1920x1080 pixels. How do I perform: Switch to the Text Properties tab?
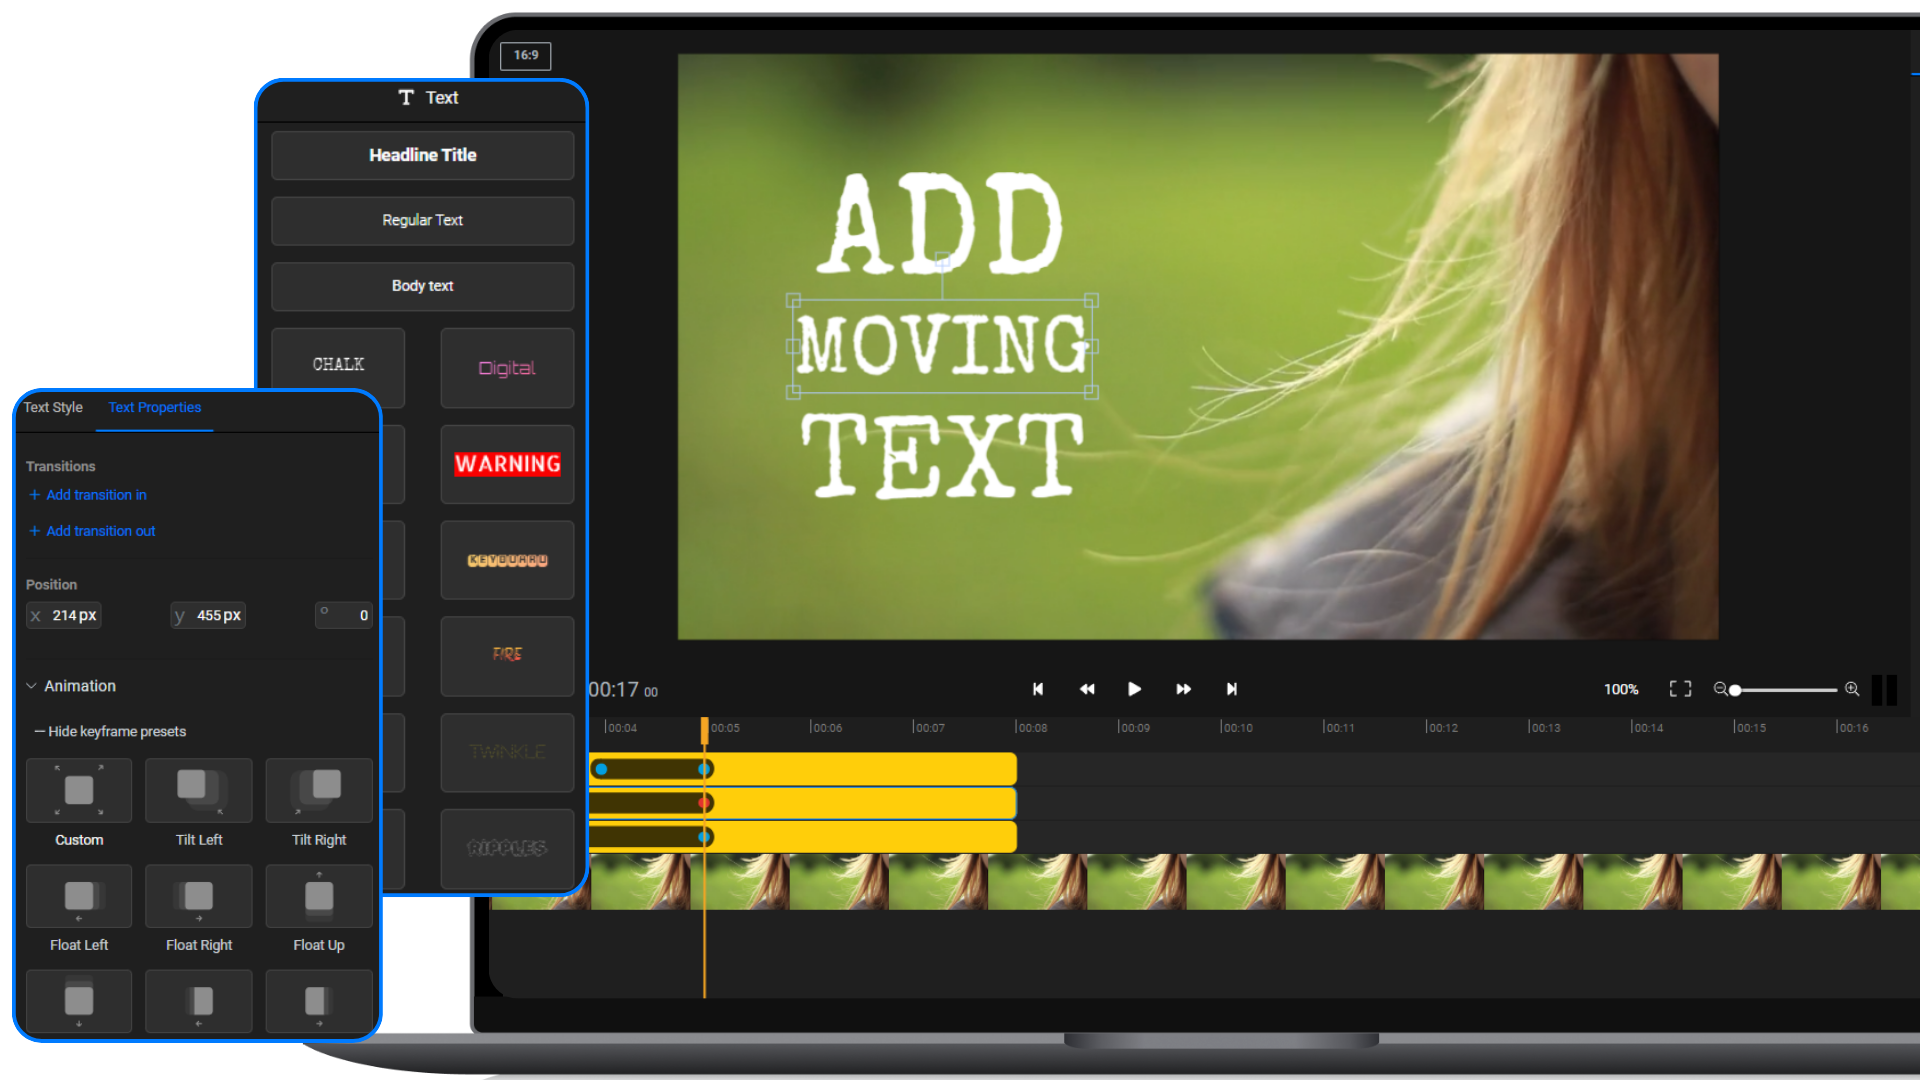[x=154, y=407]
